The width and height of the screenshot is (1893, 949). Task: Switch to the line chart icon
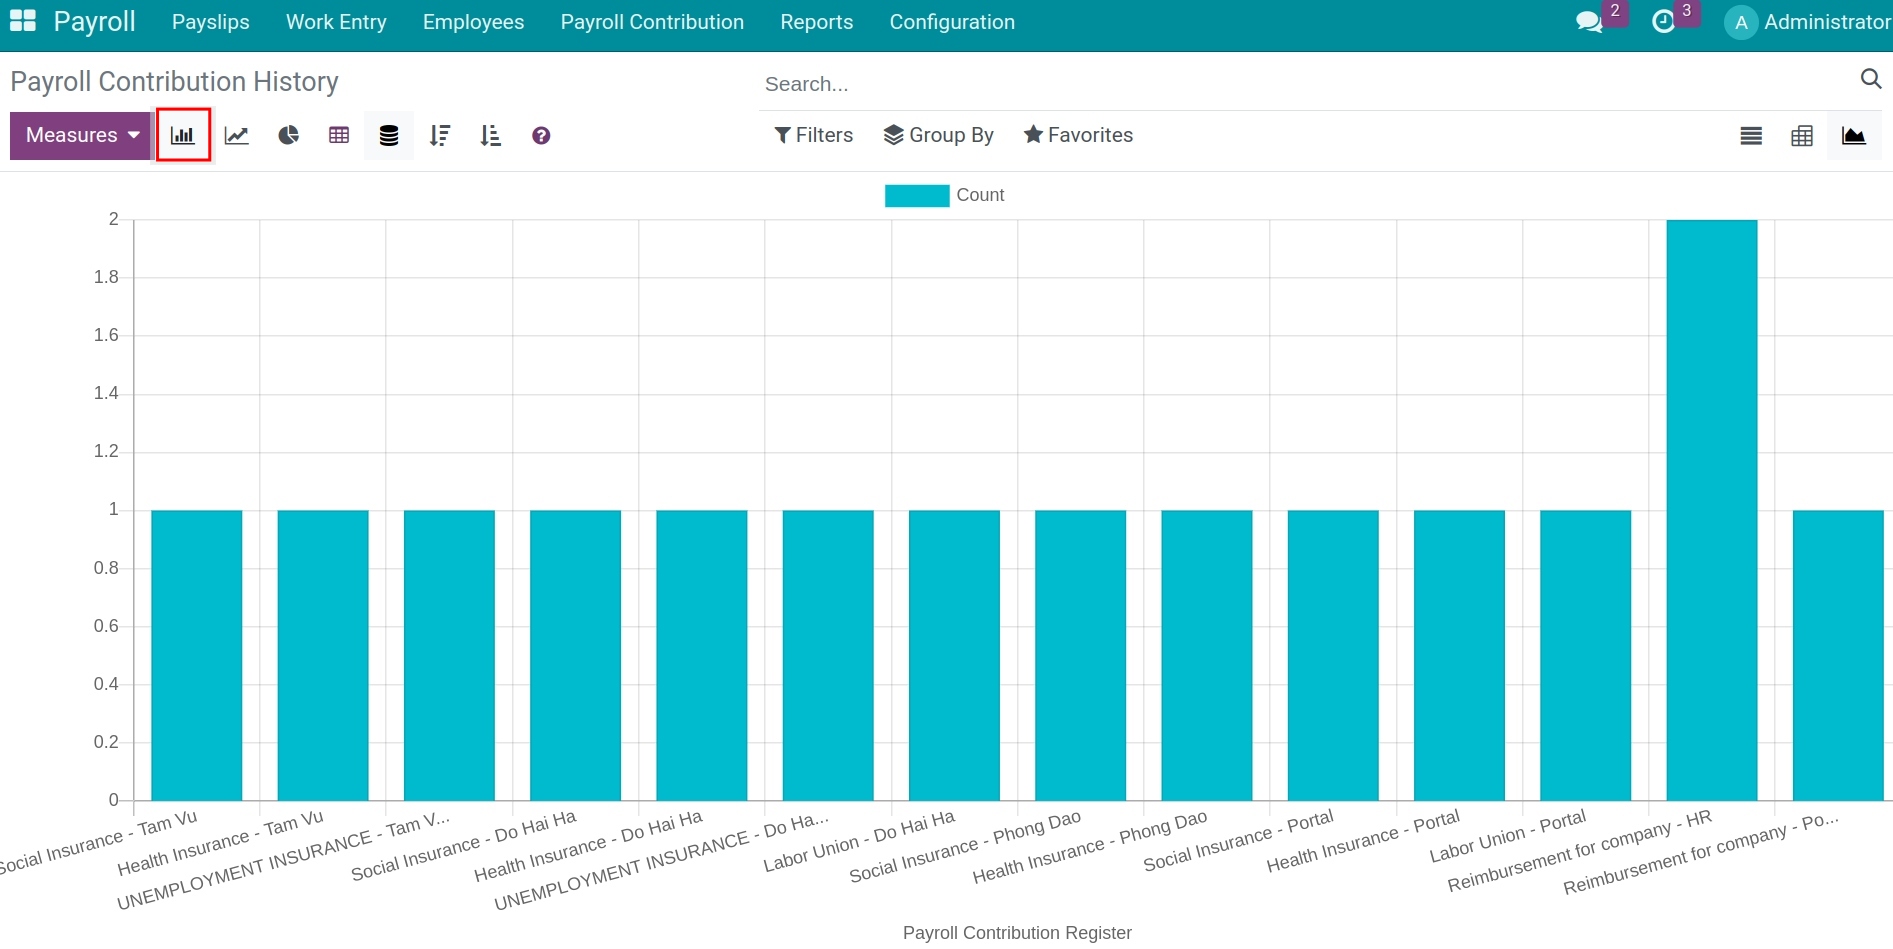pyautogui.click(x=236, y=135)
